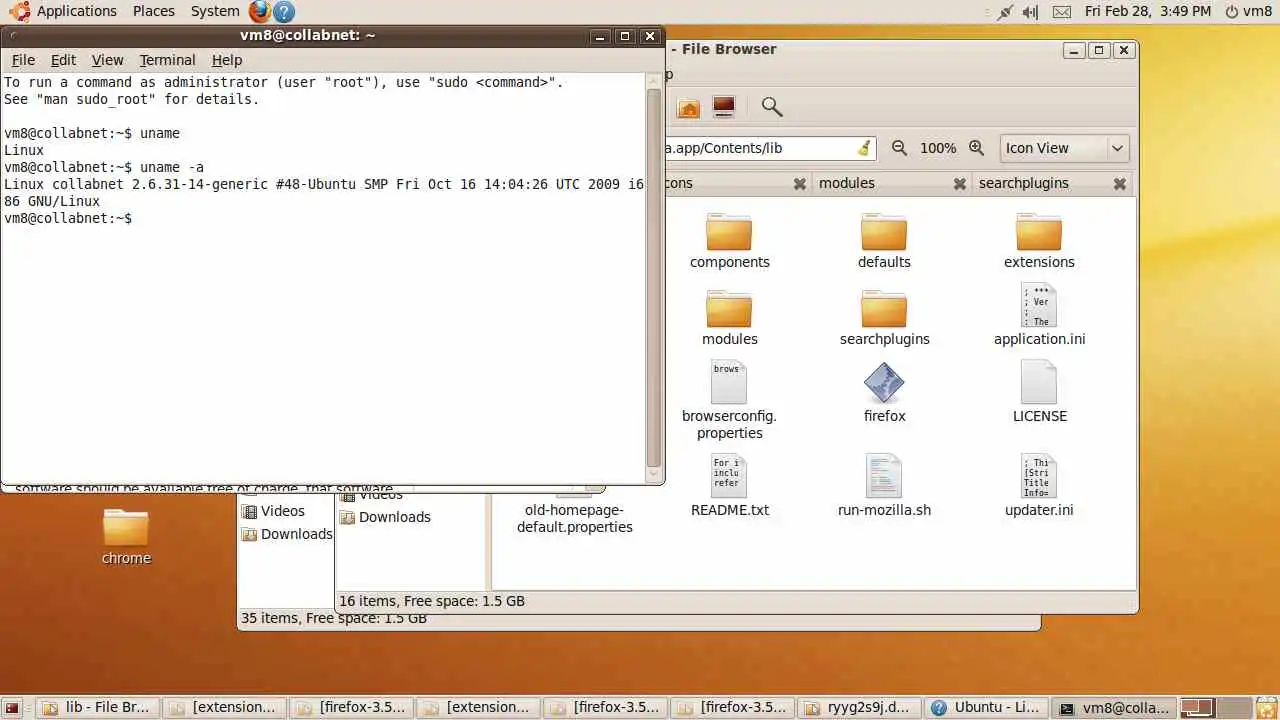Click the old-homepage-default.properties file name
The image size is (1280, 720).
click(x=575, y=518)
